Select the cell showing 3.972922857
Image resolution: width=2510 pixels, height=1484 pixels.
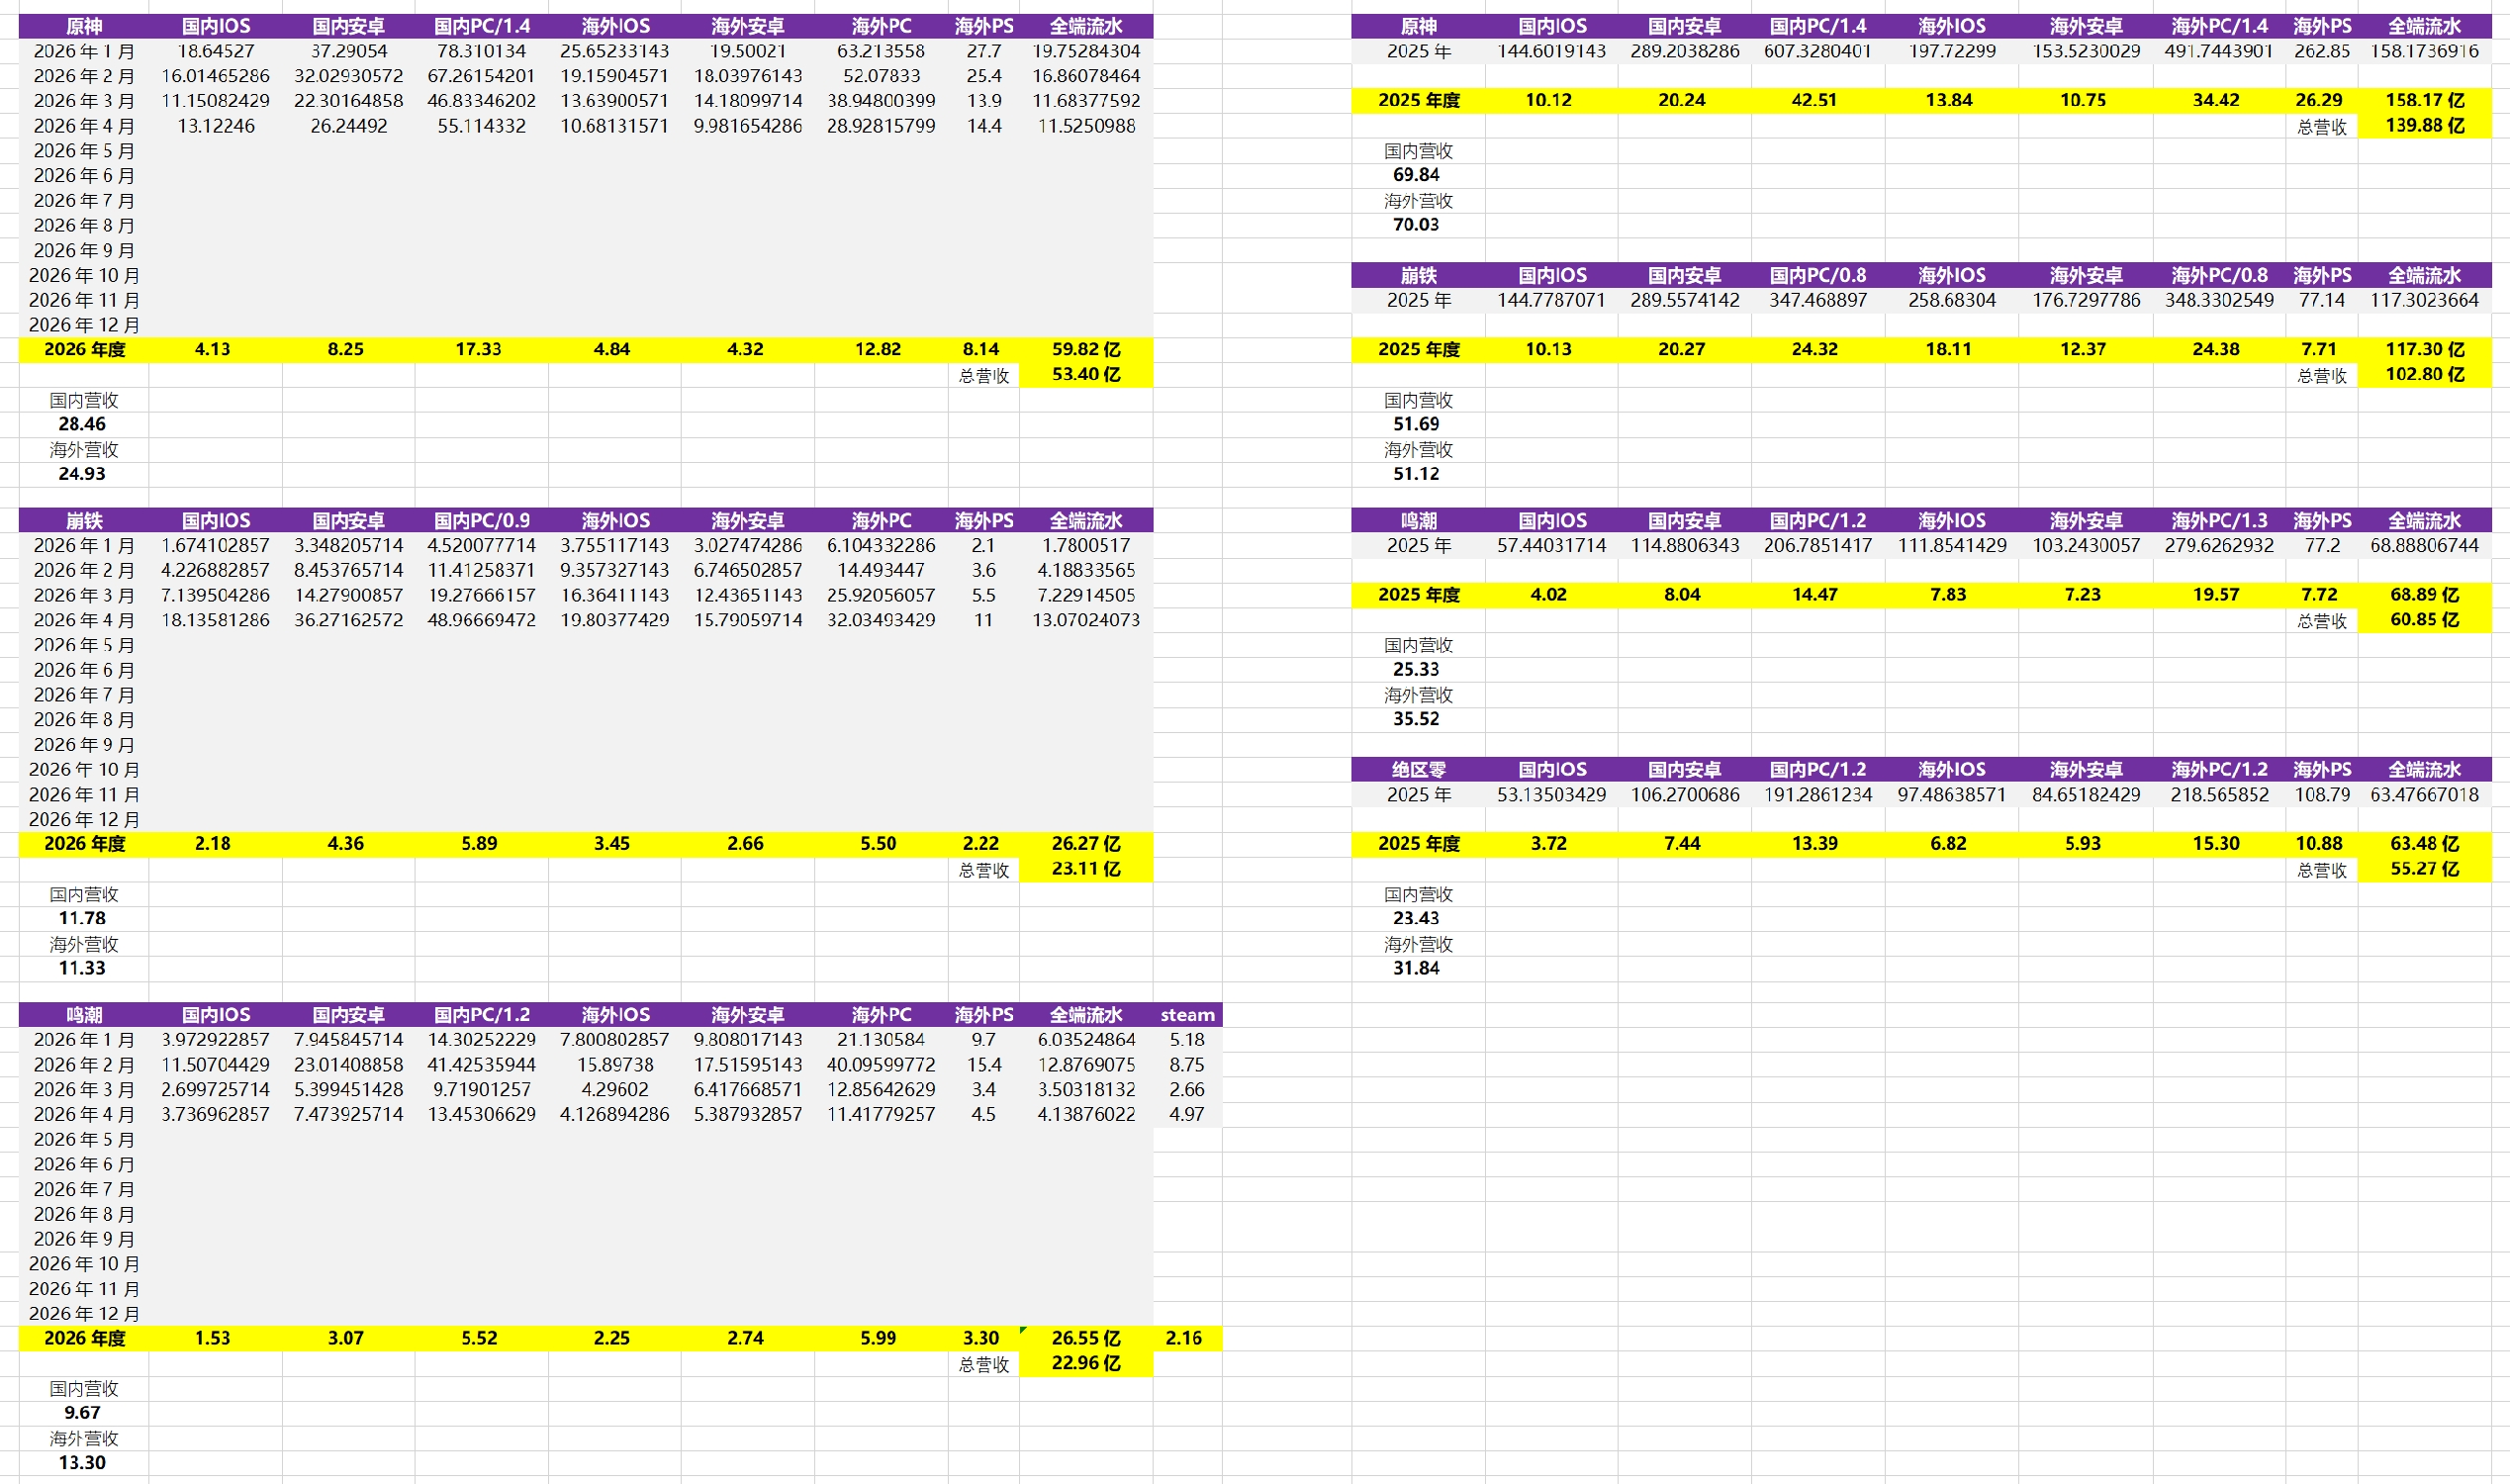point(215,1040)
